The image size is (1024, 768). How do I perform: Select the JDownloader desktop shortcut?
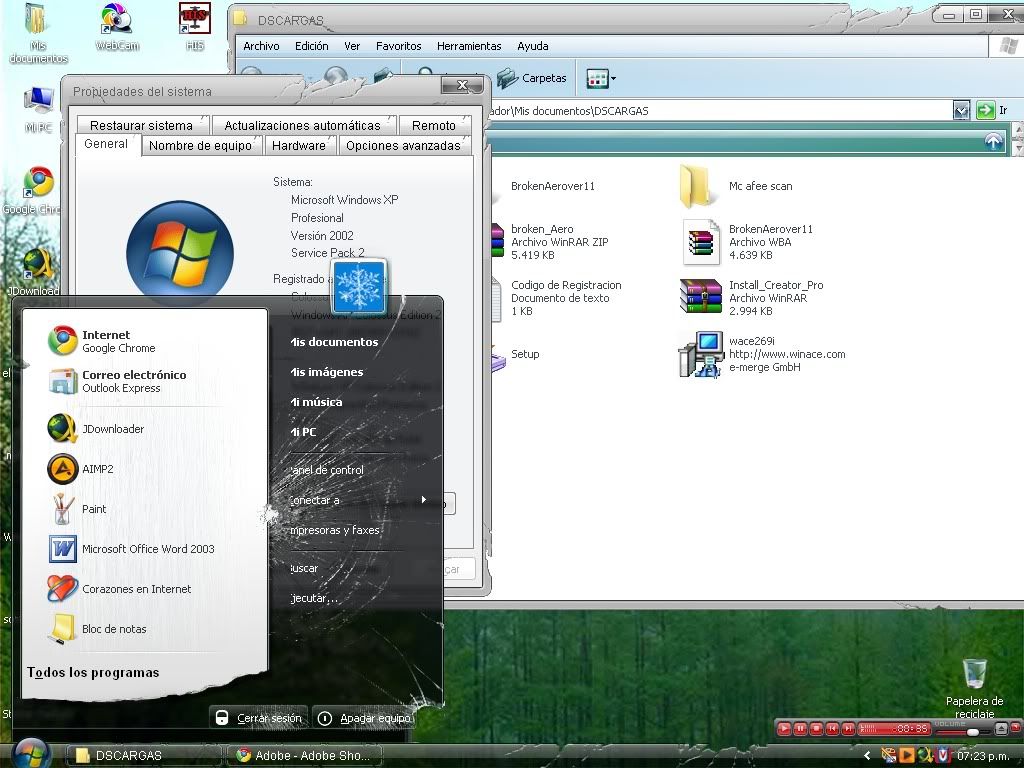[36, 272]
